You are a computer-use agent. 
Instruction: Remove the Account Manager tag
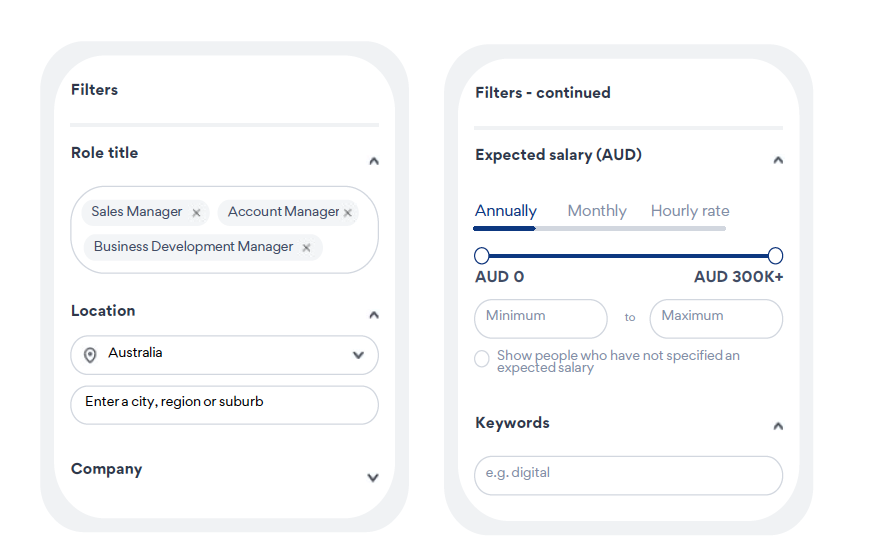point(348,213)
